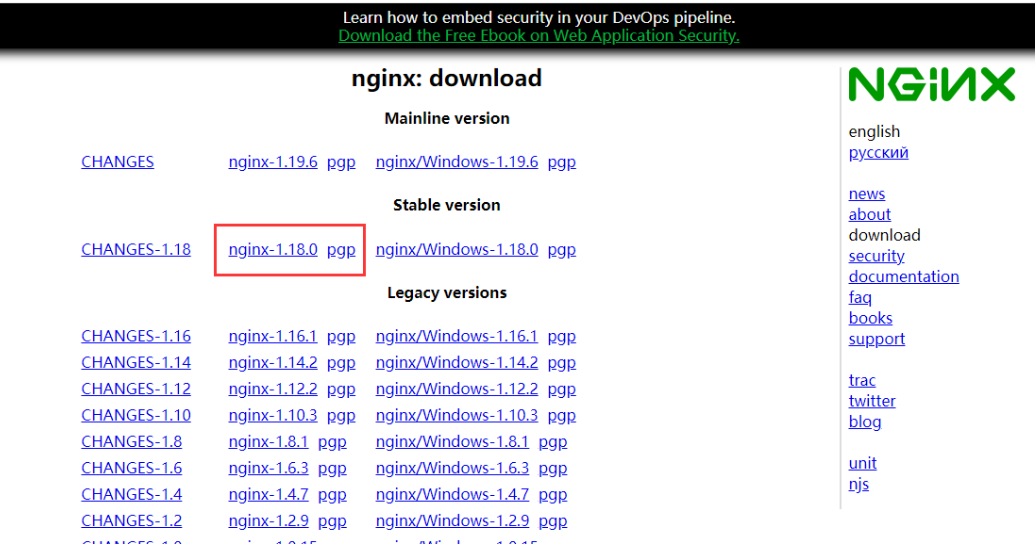
Task: Open CHANGES-1.2 link
Action: (131, 522)
